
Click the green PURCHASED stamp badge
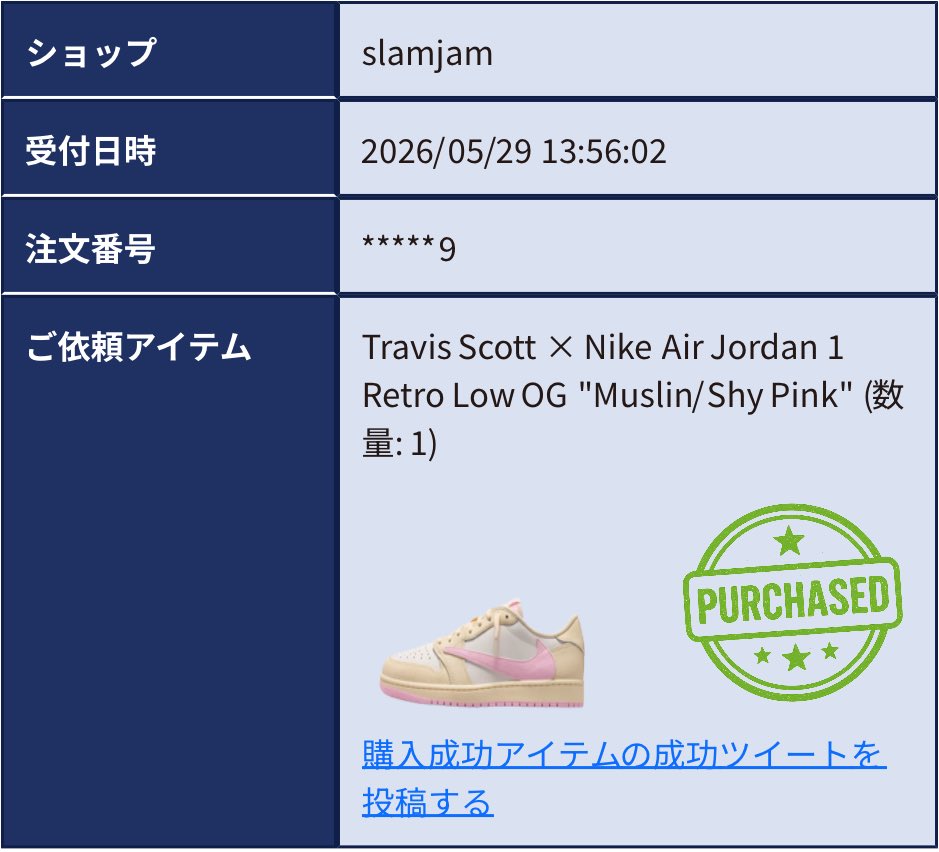pos(792,602)
